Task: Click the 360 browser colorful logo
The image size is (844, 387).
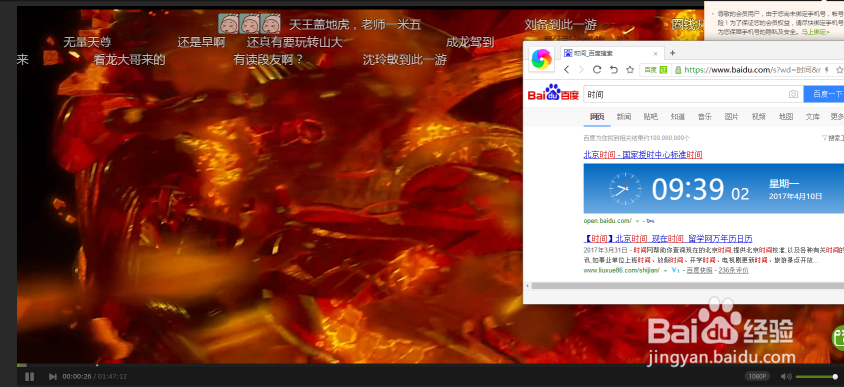Action: [x=541, y=59]
